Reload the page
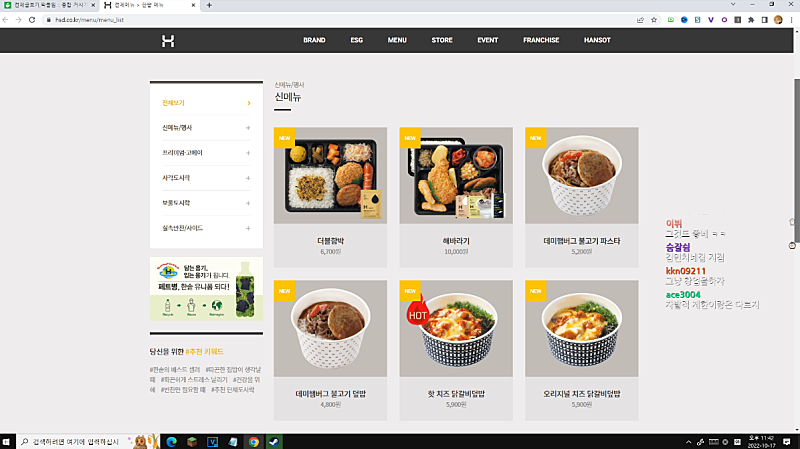Image resolution: width=800 pixels, height=449 pixels. [x=32, y=20]
